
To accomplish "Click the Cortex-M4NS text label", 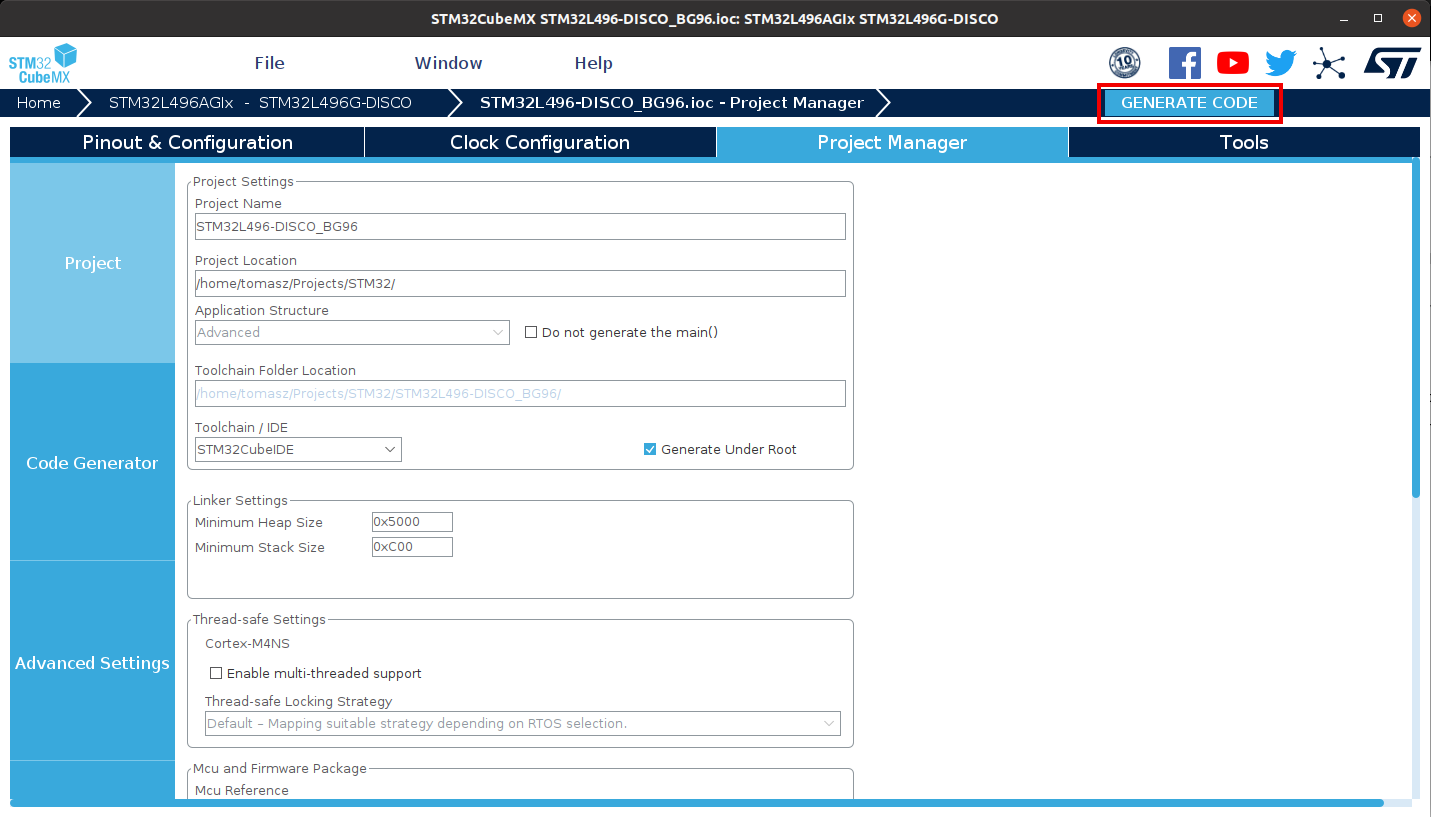I will tap(247, 644).
